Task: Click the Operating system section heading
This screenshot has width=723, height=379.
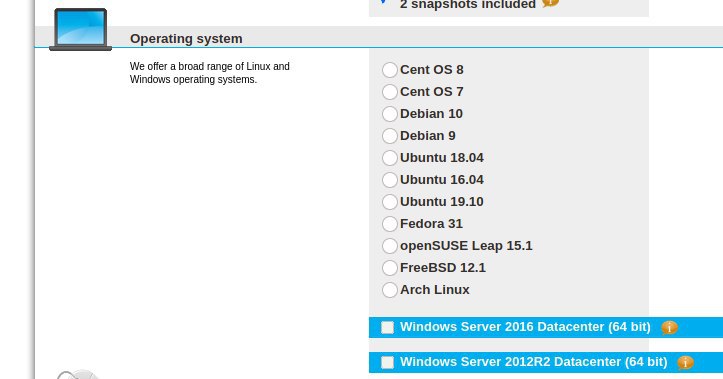Action: tap(186, 39)
